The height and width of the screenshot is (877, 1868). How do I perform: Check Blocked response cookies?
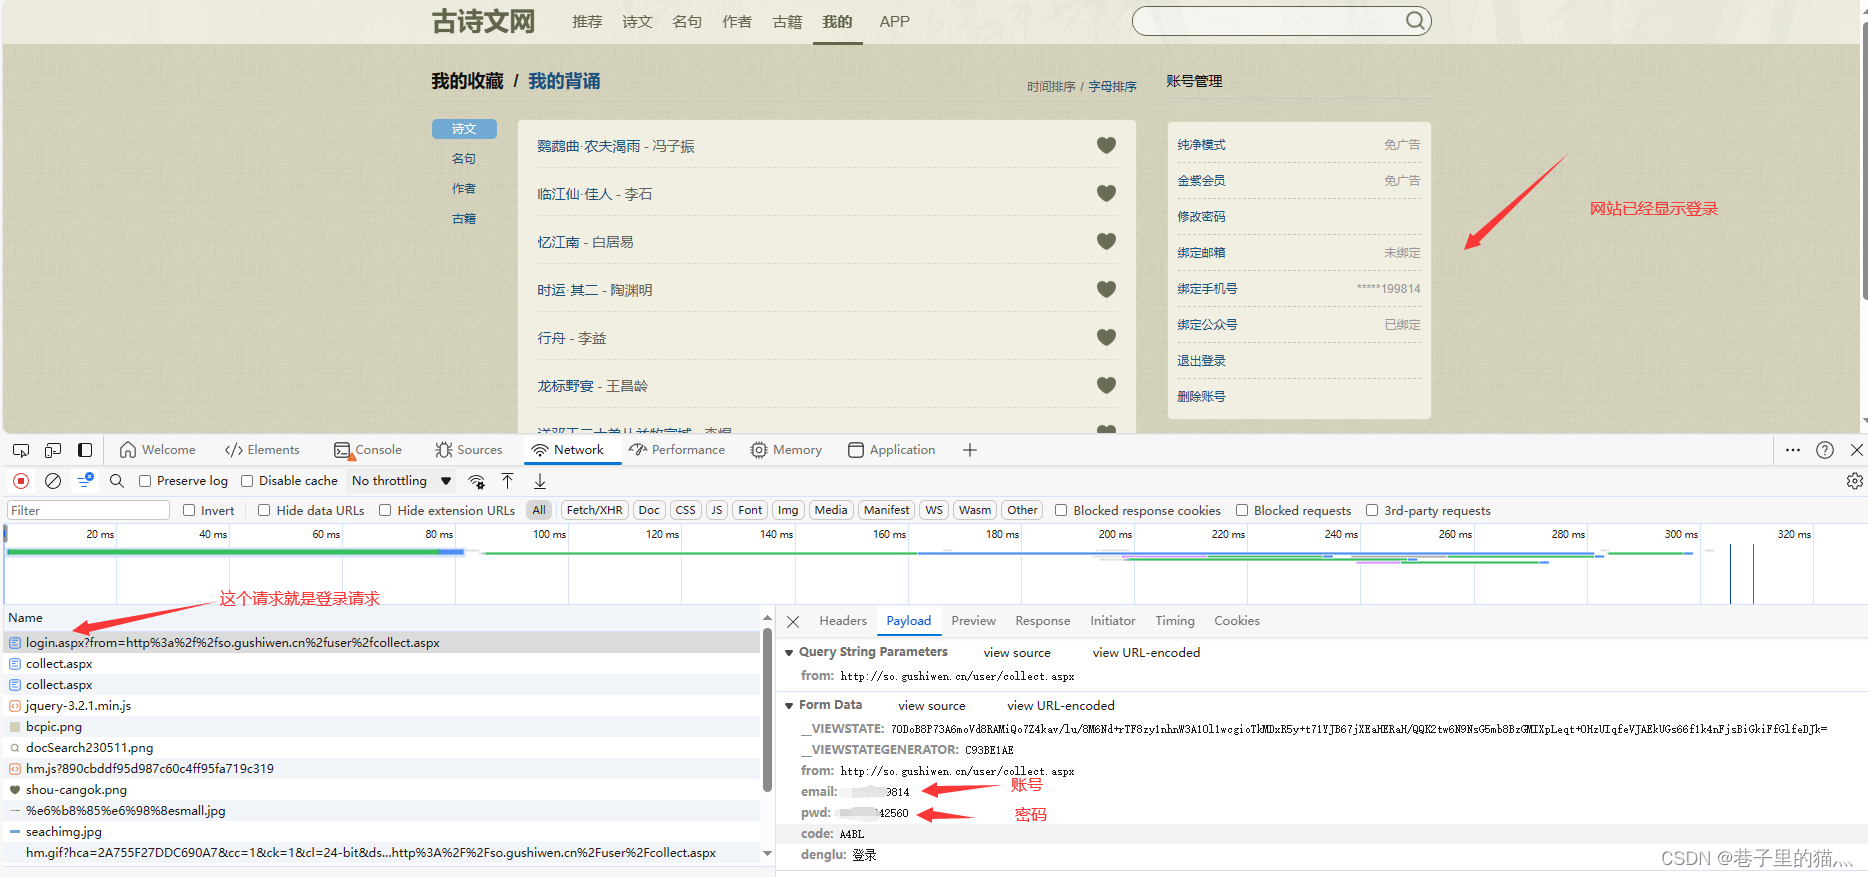tap(1061, 510)
